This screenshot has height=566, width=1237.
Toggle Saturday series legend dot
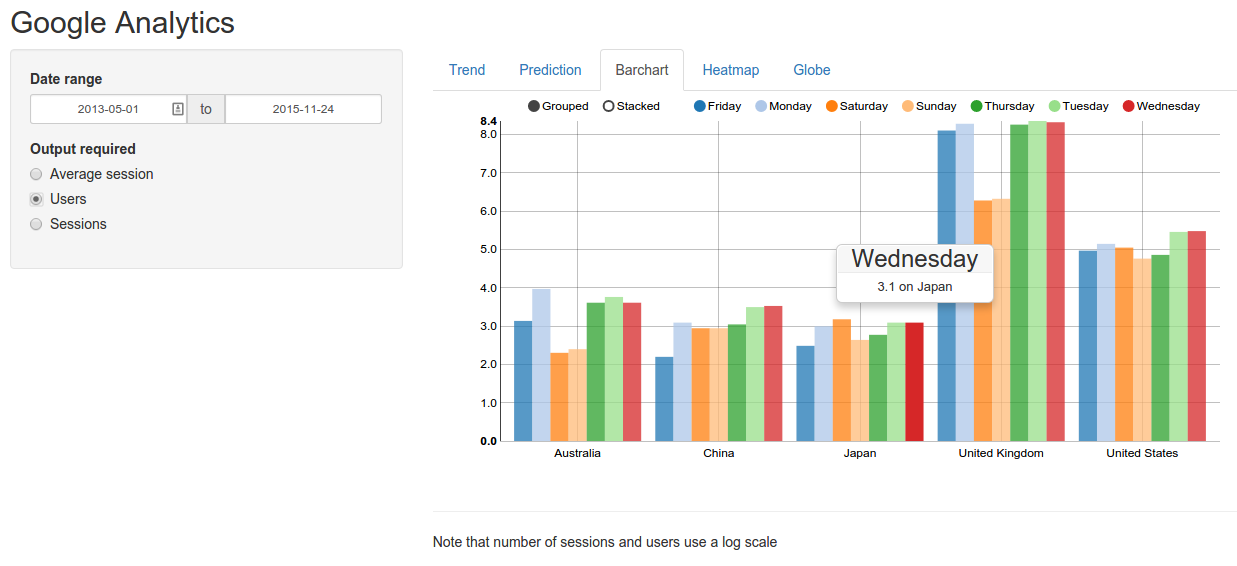click(x=832, y=106)
